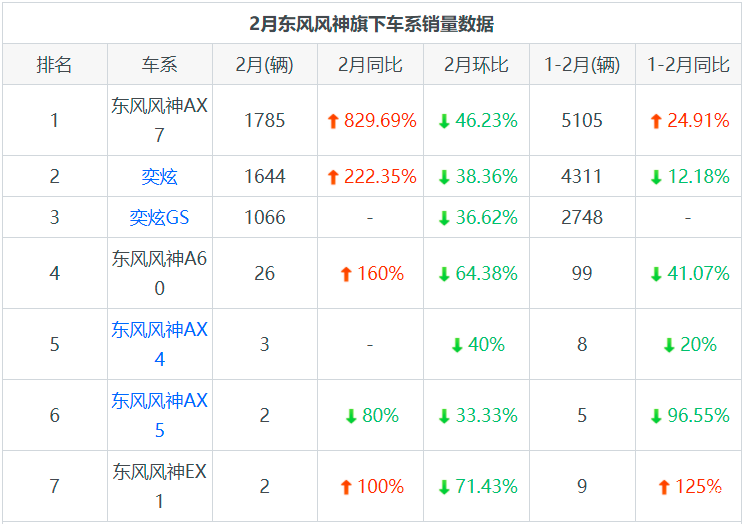Select the 排名 column header
This screenshot has width=744, height=524.
point(54,65)
